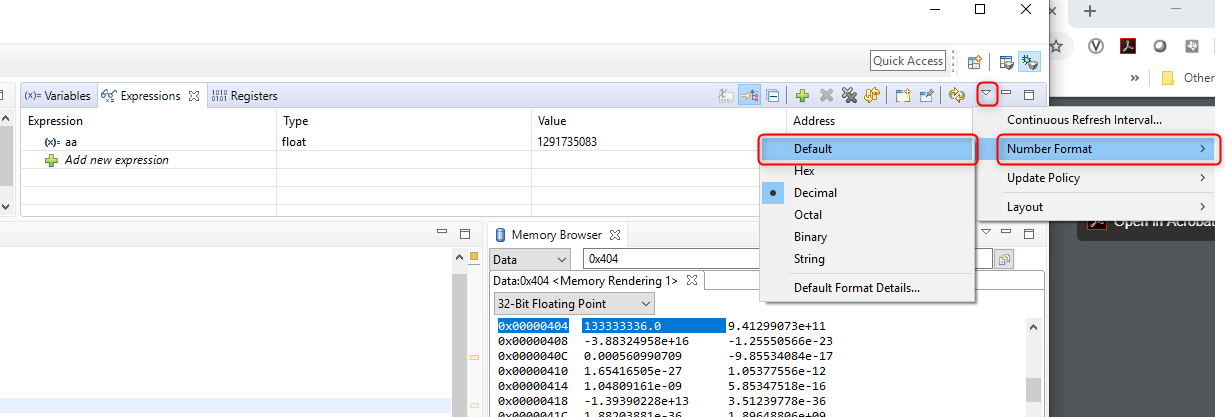Click the Memory Browser scrollbar up arrow
The image size is (1225, 417).
[x=1035, y=328]
